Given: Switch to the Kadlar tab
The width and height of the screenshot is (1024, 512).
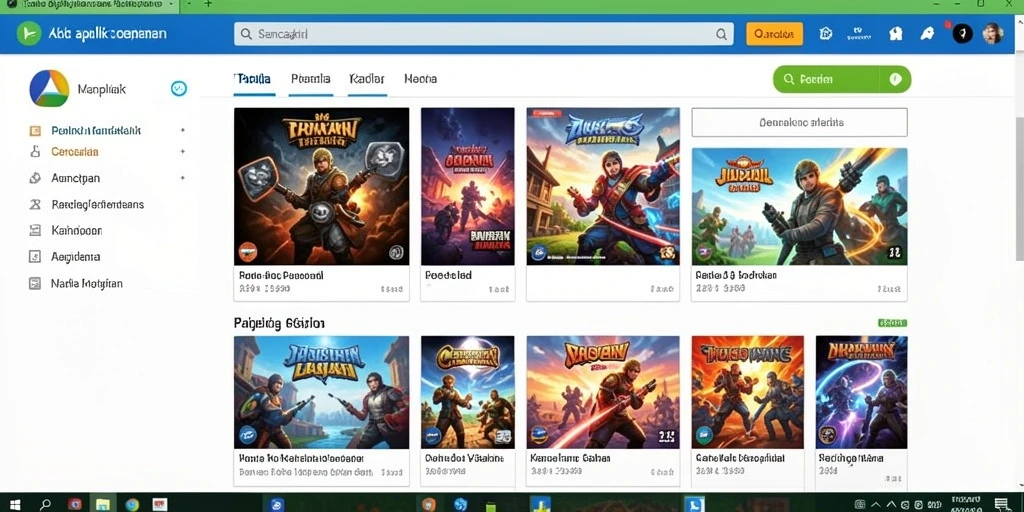Looking at the screenshot, I should point(367,79).
